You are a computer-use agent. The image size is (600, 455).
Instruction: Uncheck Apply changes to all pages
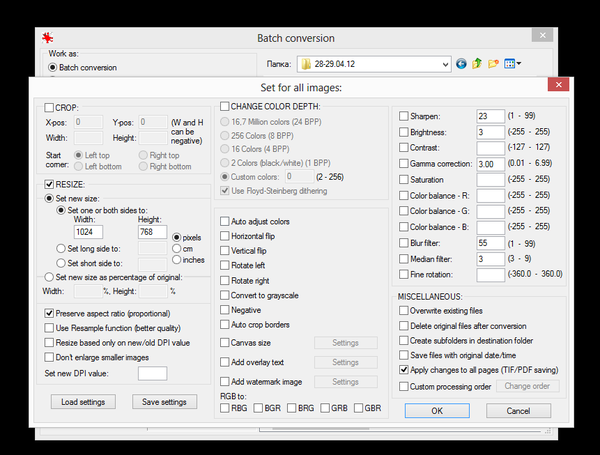pos(404,370)
